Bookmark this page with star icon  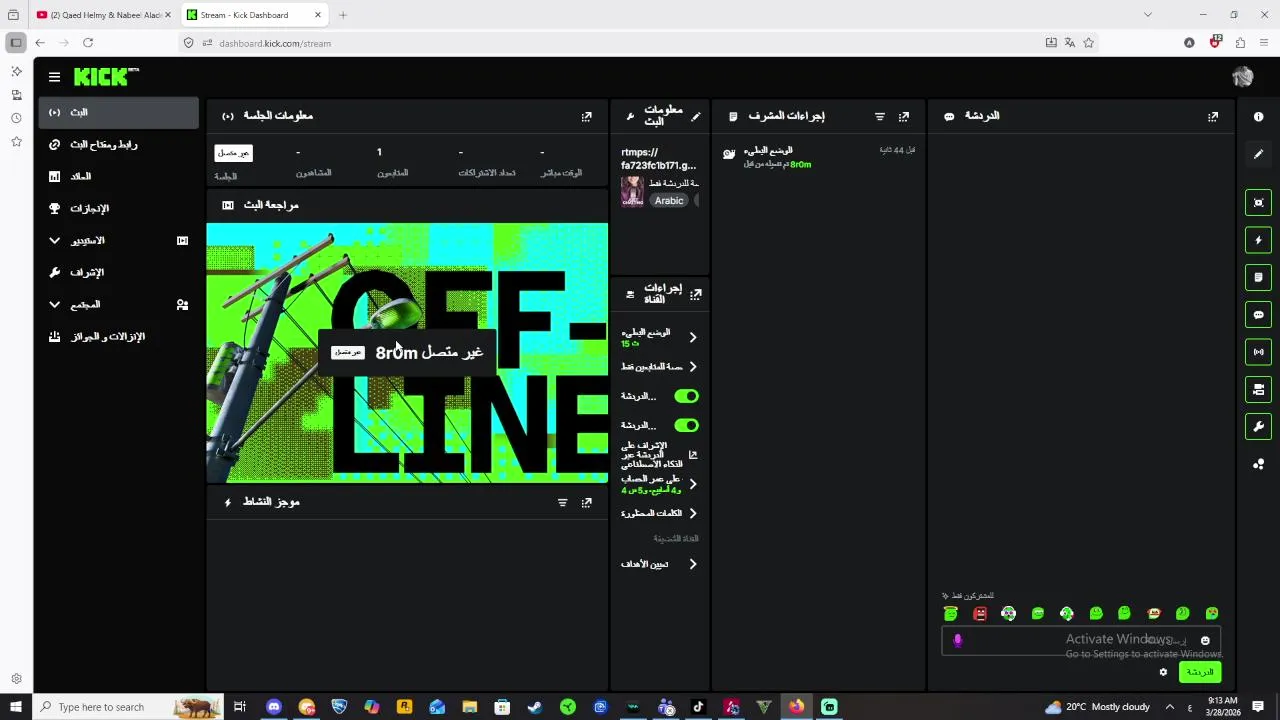click(1089, 43)
